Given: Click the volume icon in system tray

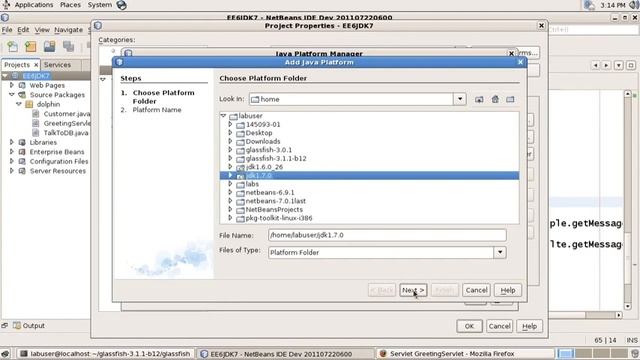Looking at the screenshot, I should point(634,5).
